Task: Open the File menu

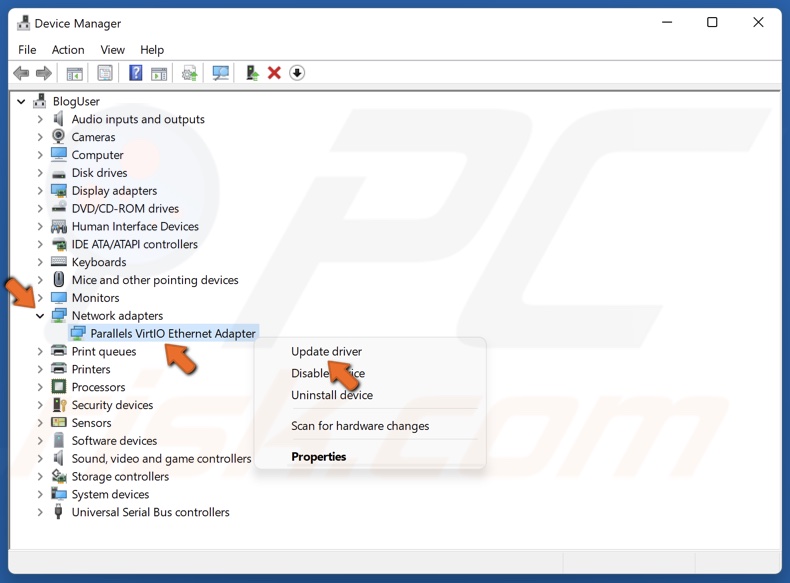Action: (27, 50)
